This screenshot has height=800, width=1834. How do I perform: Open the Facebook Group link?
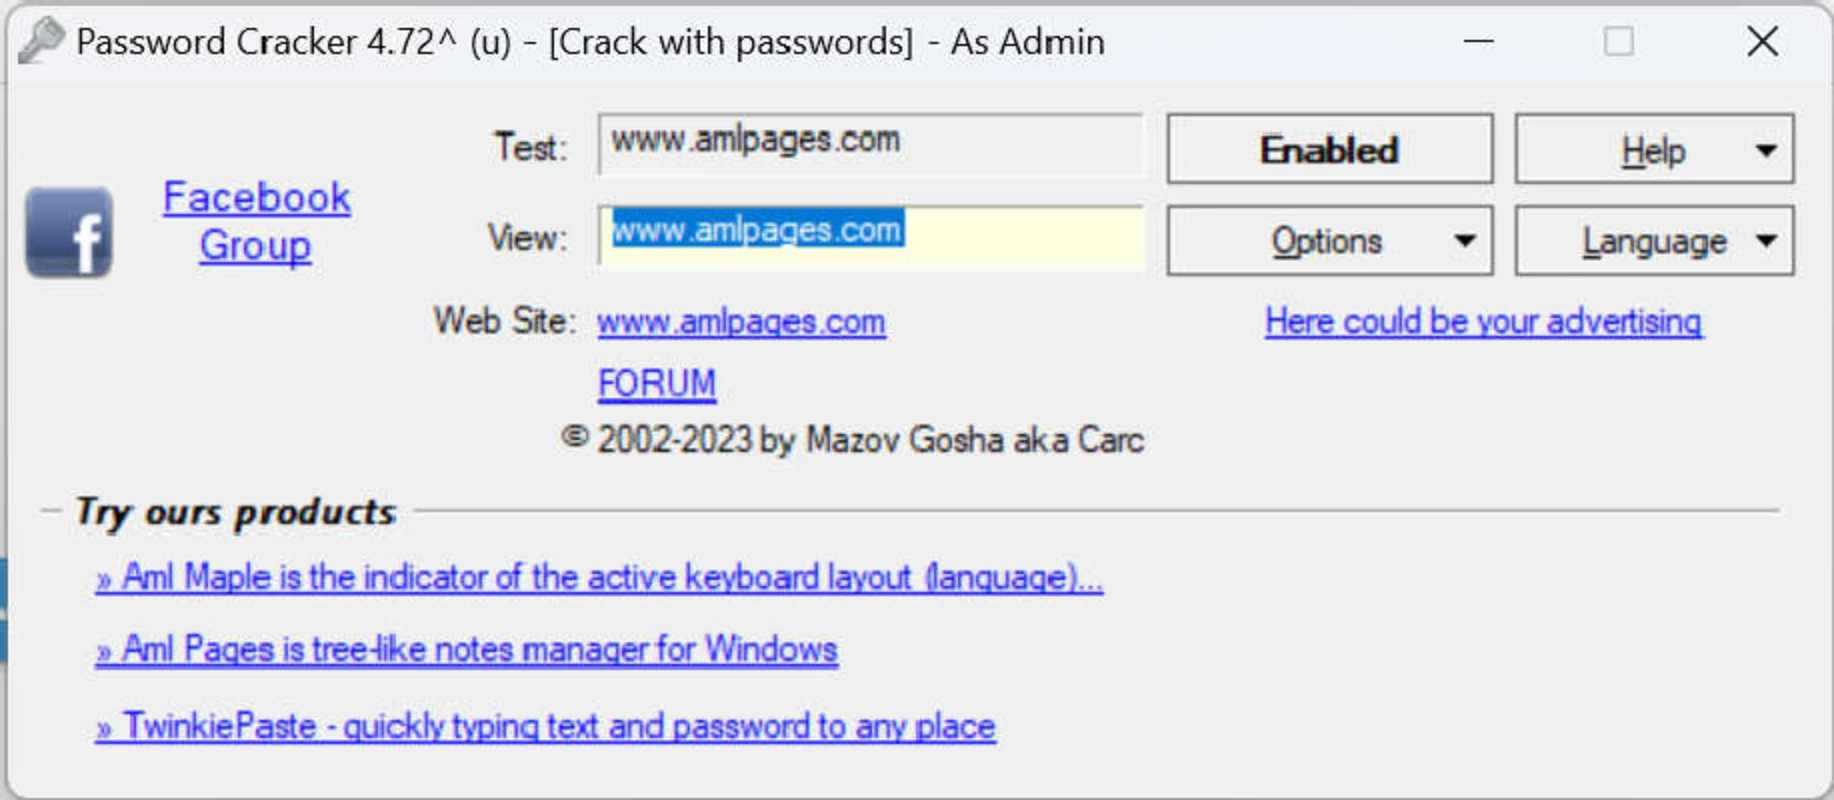point(256,221)
